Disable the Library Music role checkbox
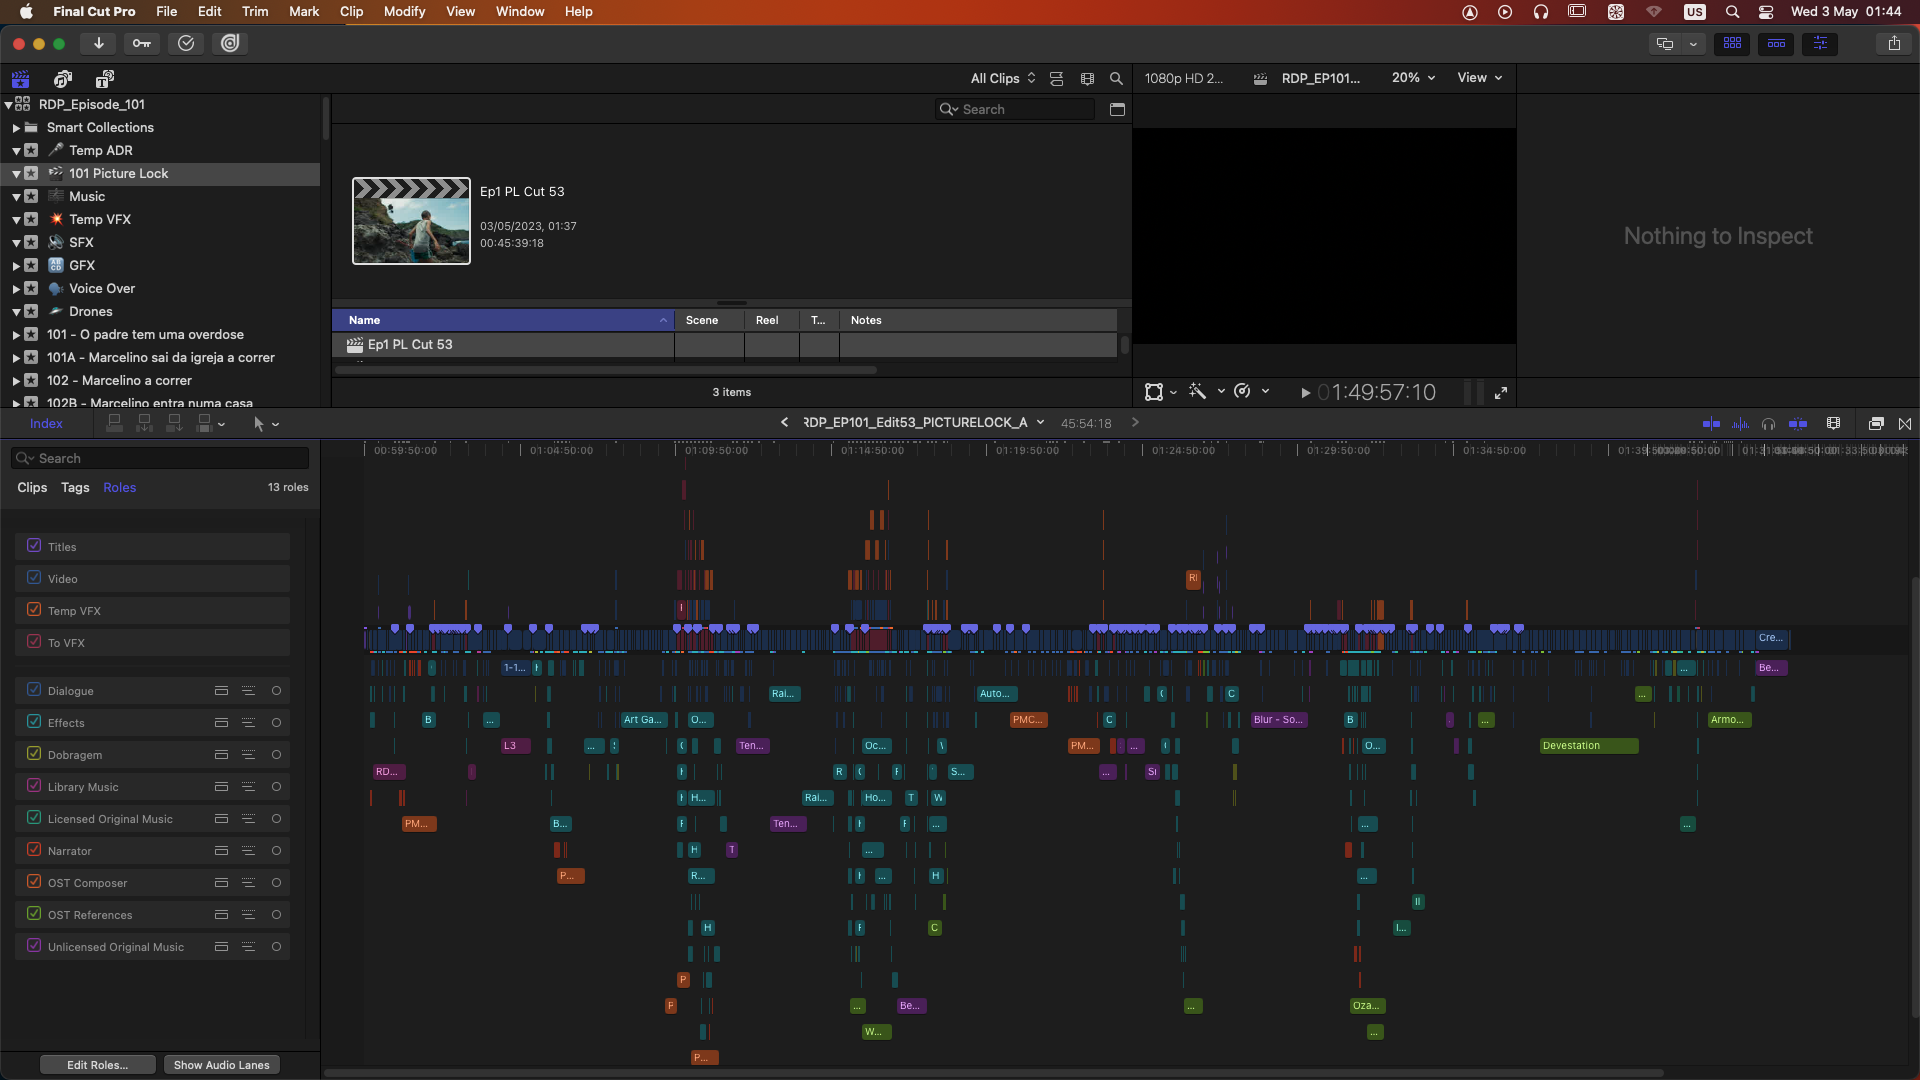Viewport: 1920px width, 1080px height. (34, 786)
